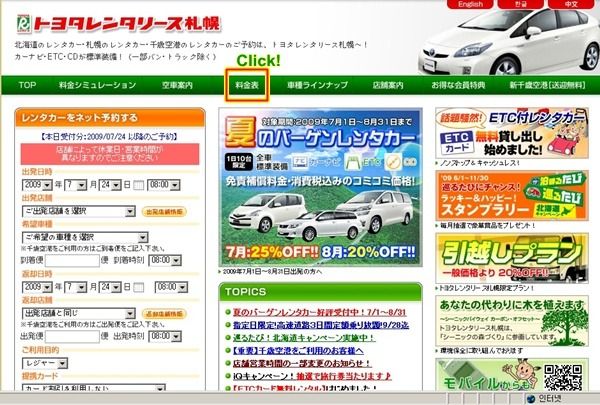Screen dimensions: 600x405
Task: Open departure day dropdown
Action: tap(110, 185)
